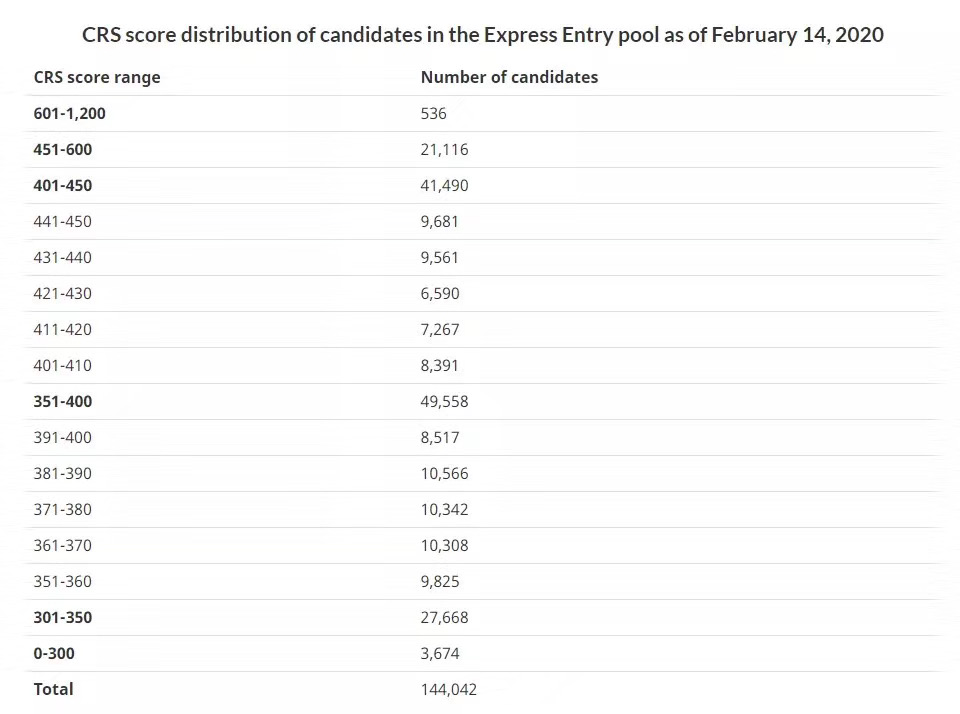
Task: Select the CRS score range column header
Action: pos(97,77)
